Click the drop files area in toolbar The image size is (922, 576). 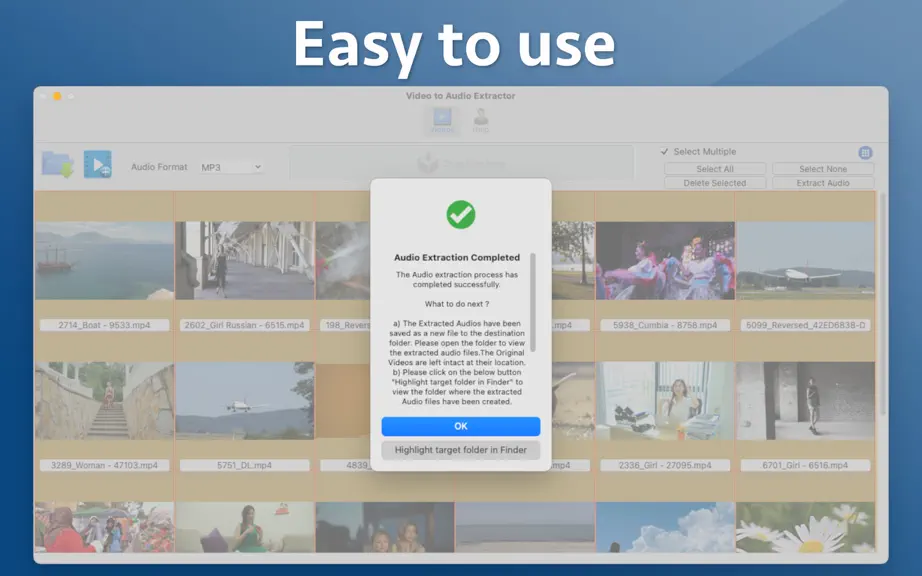pyautogui.click(x=462, y=163)
